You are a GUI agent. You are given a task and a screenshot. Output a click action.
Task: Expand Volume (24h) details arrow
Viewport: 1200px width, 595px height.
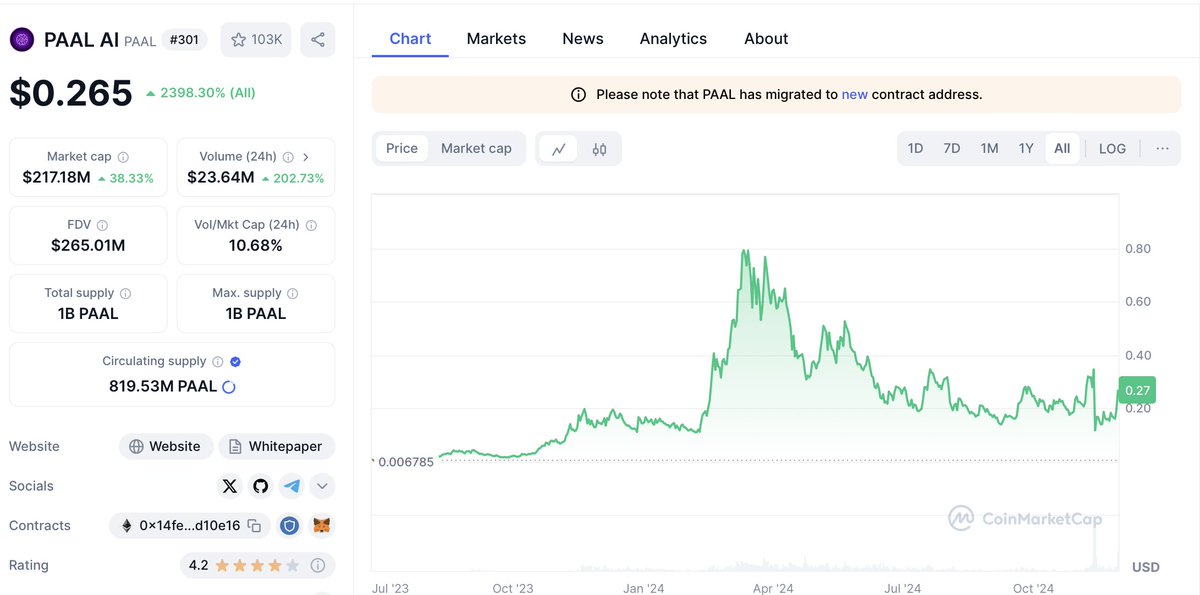(x=305, y=156)
